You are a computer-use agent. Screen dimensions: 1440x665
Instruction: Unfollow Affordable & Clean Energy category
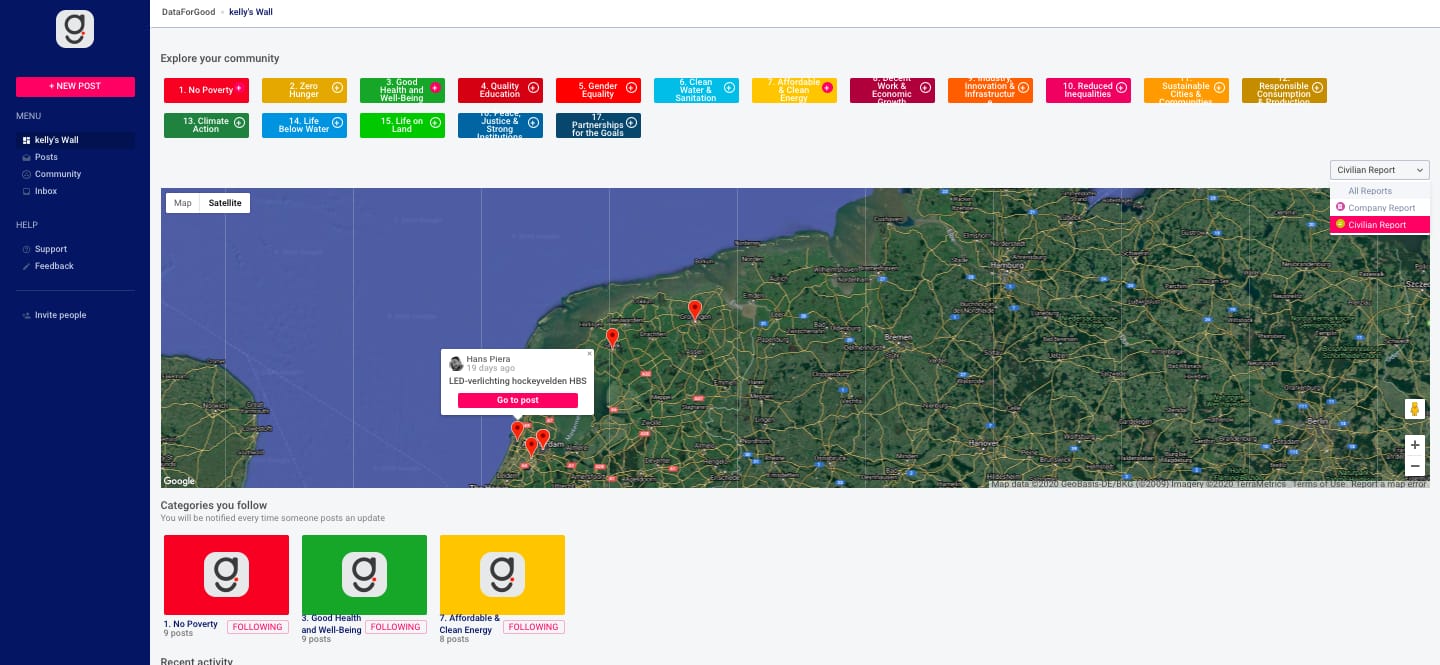tap(534, 627)
